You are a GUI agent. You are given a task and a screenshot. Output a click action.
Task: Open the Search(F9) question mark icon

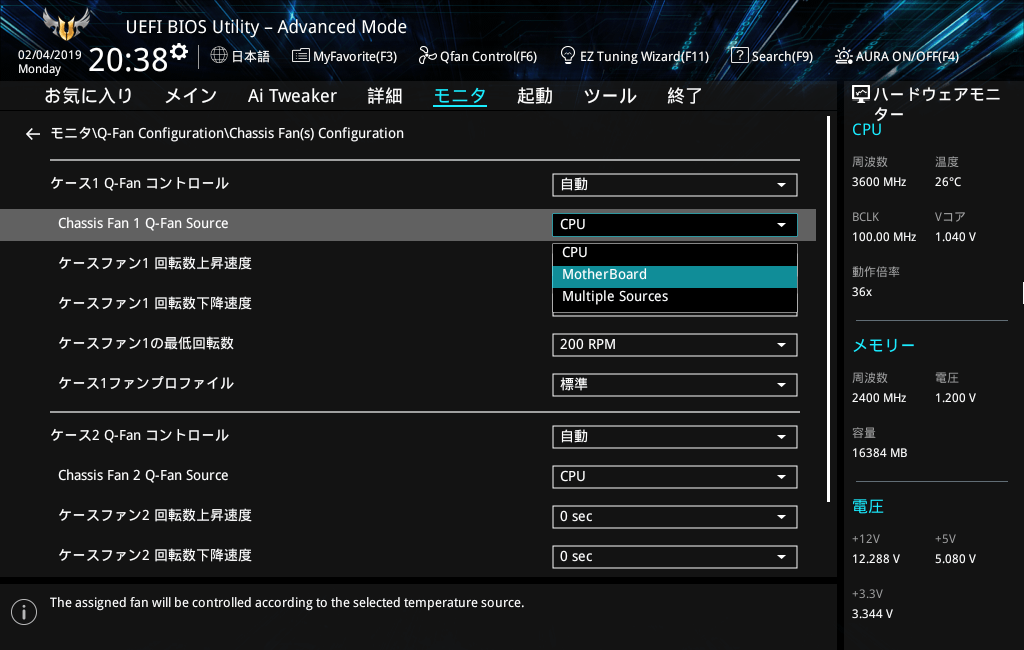click(739, 56)
